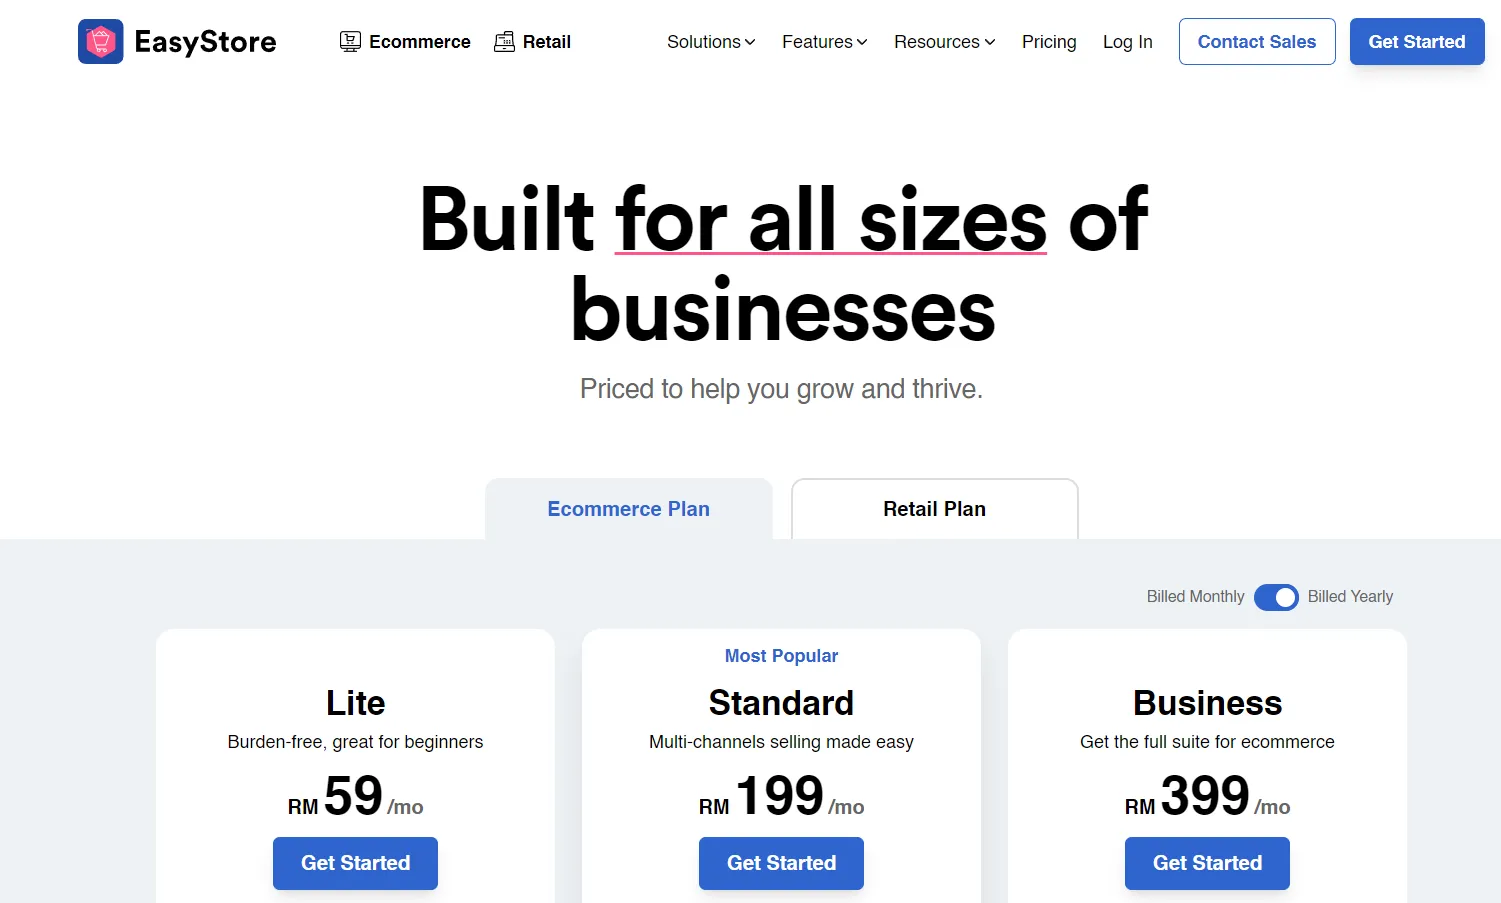The image size is (1501, 903).
Task: Click the header Get Started button
Action: pyautogui.click(x=1417, y=42)
